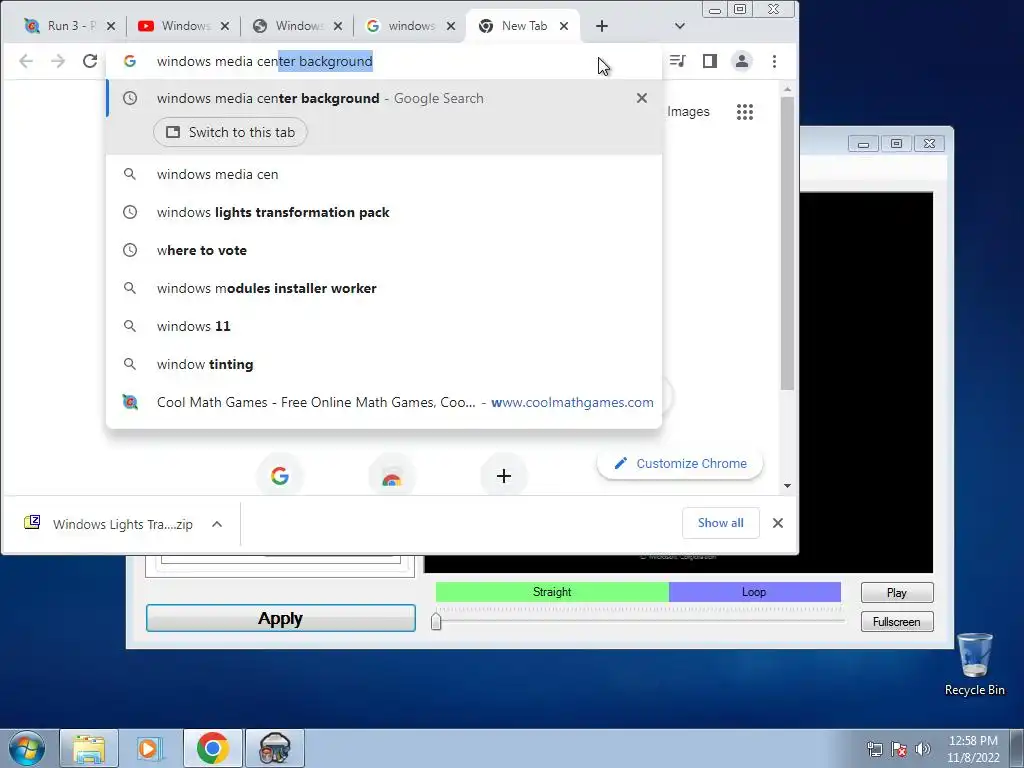This screenshot has width=1024, height=768.
Task: Open the Chrome profile avatar menu
Action: click(742, 61)
